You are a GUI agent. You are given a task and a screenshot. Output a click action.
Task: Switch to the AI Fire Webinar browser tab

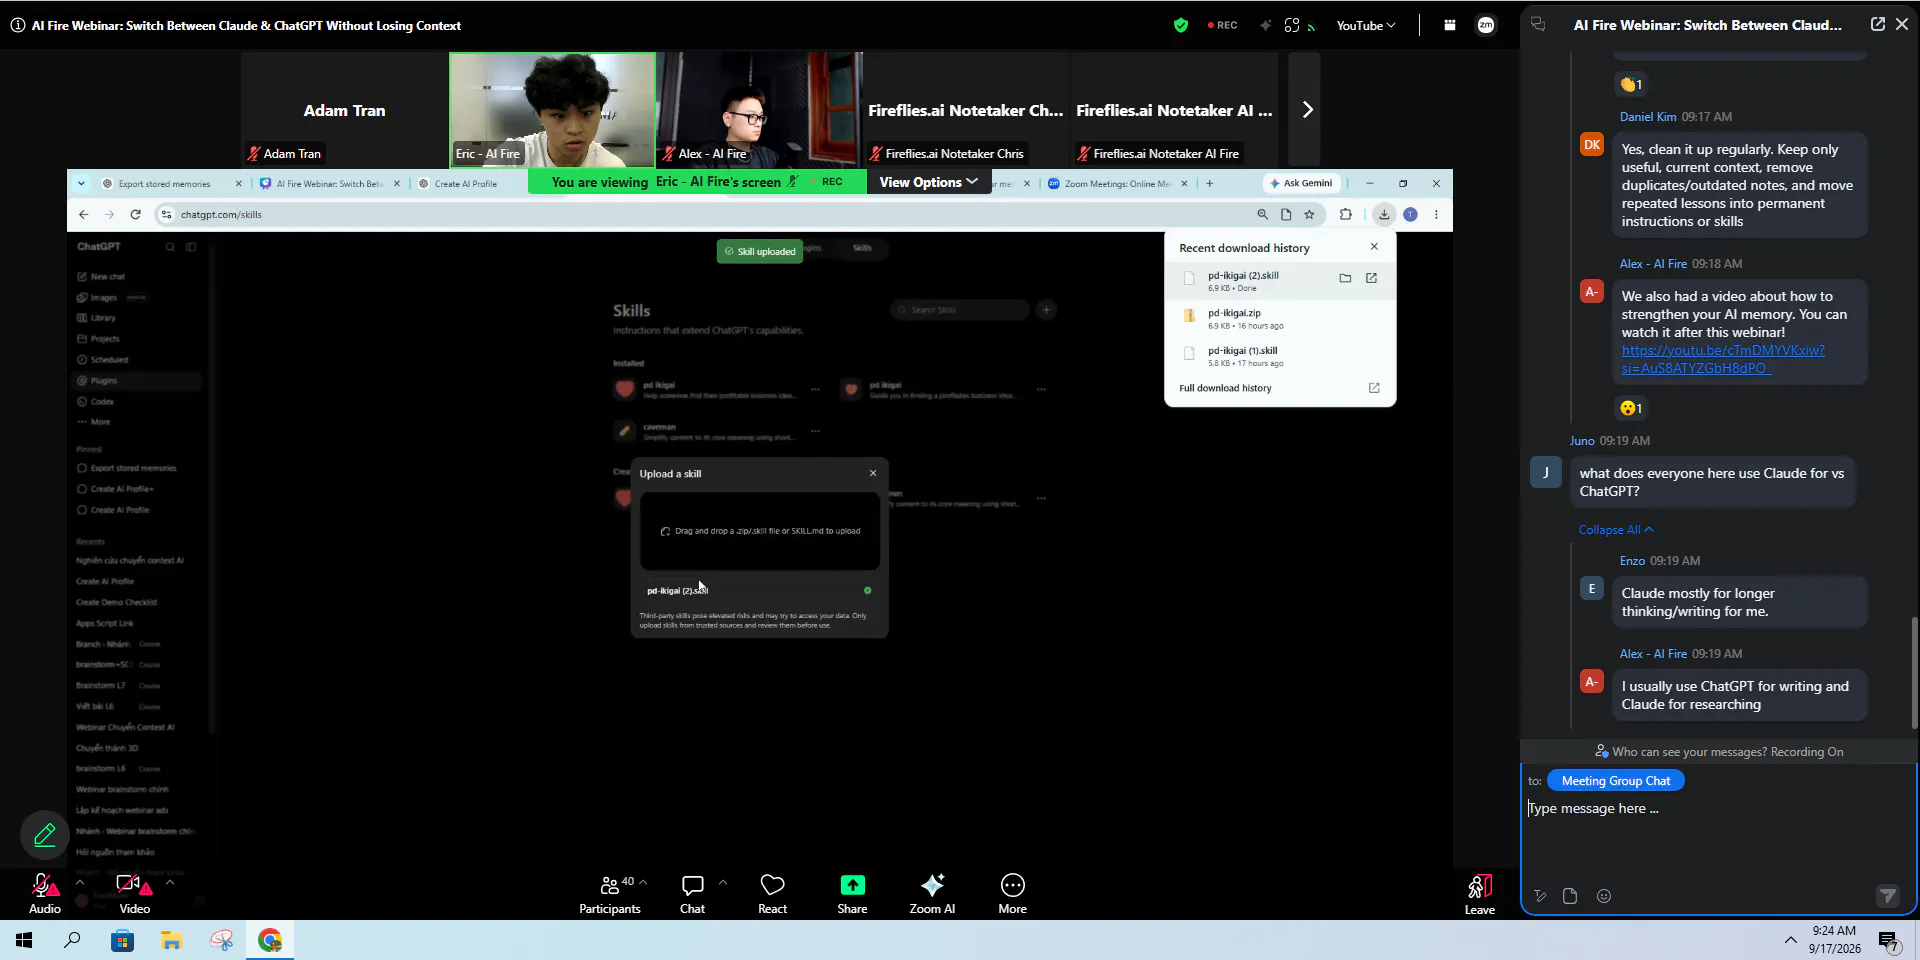329,184
